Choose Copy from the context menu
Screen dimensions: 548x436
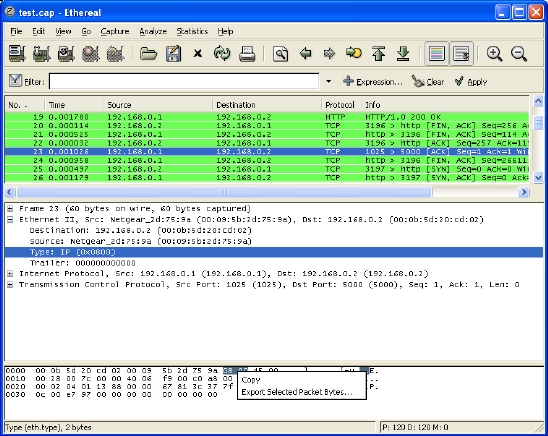pos(302,380)
